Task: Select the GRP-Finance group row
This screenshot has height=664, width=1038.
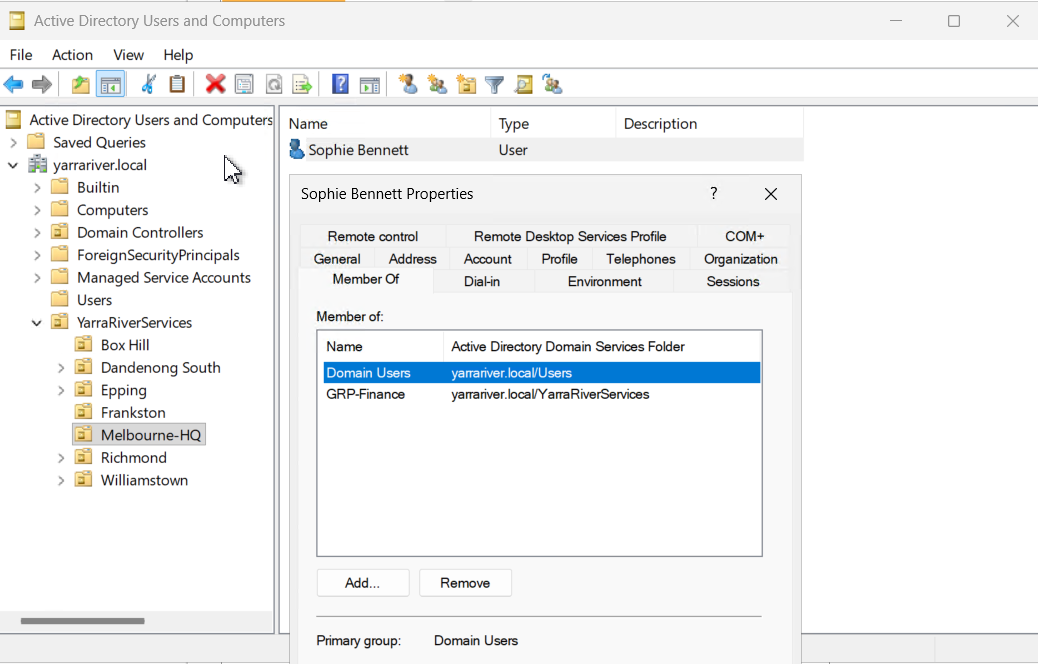Action: coord(542,394)
